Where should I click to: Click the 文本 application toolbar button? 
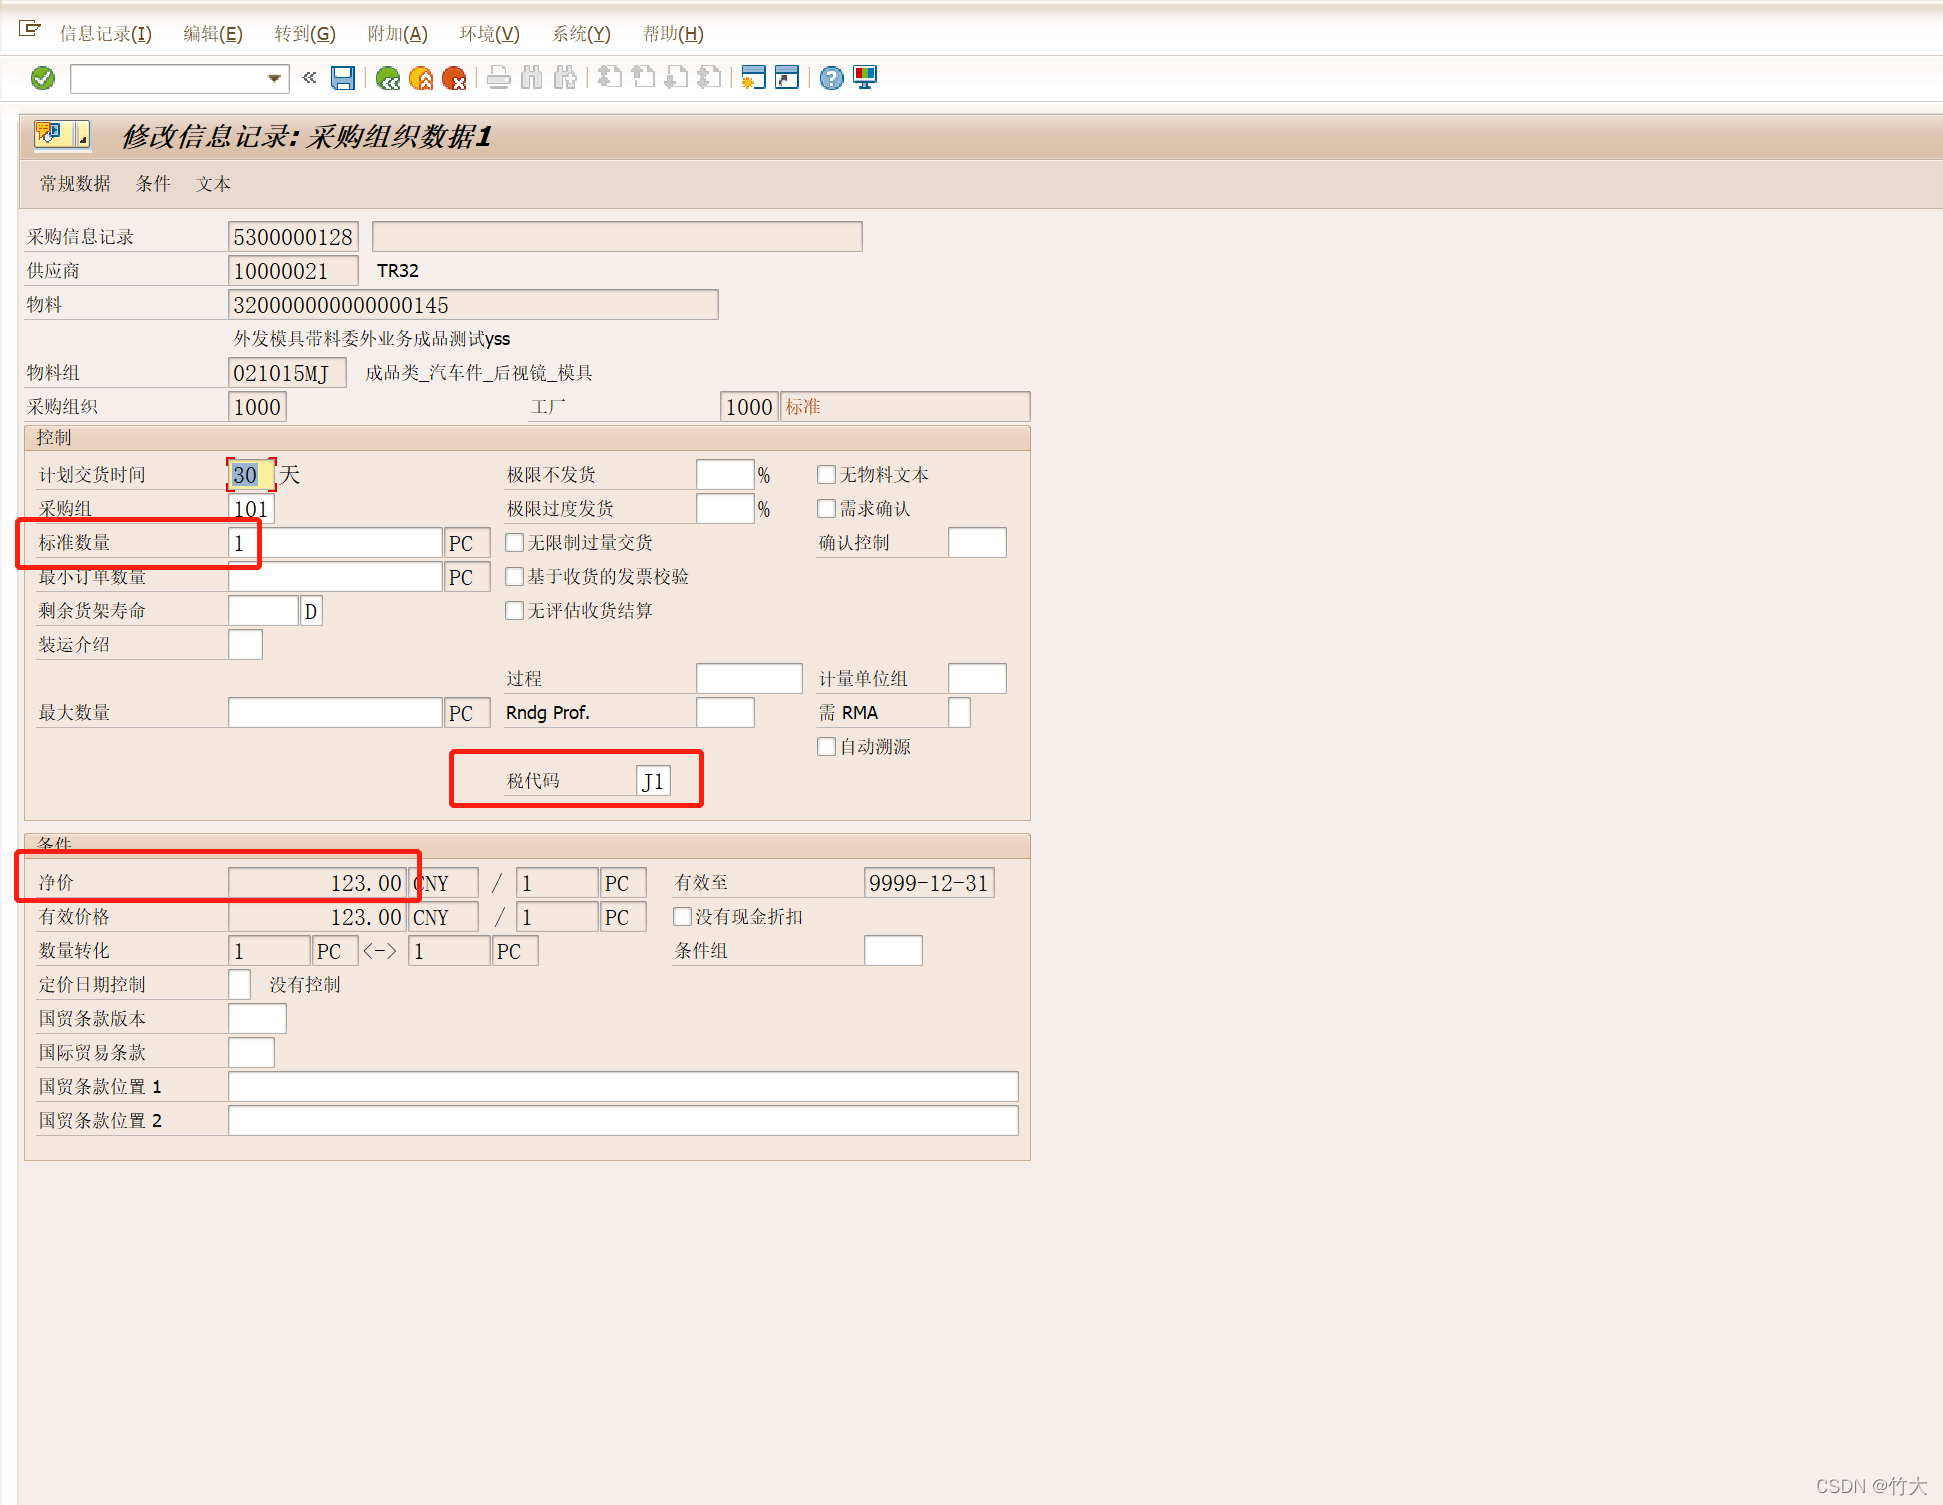coord(213,184)
